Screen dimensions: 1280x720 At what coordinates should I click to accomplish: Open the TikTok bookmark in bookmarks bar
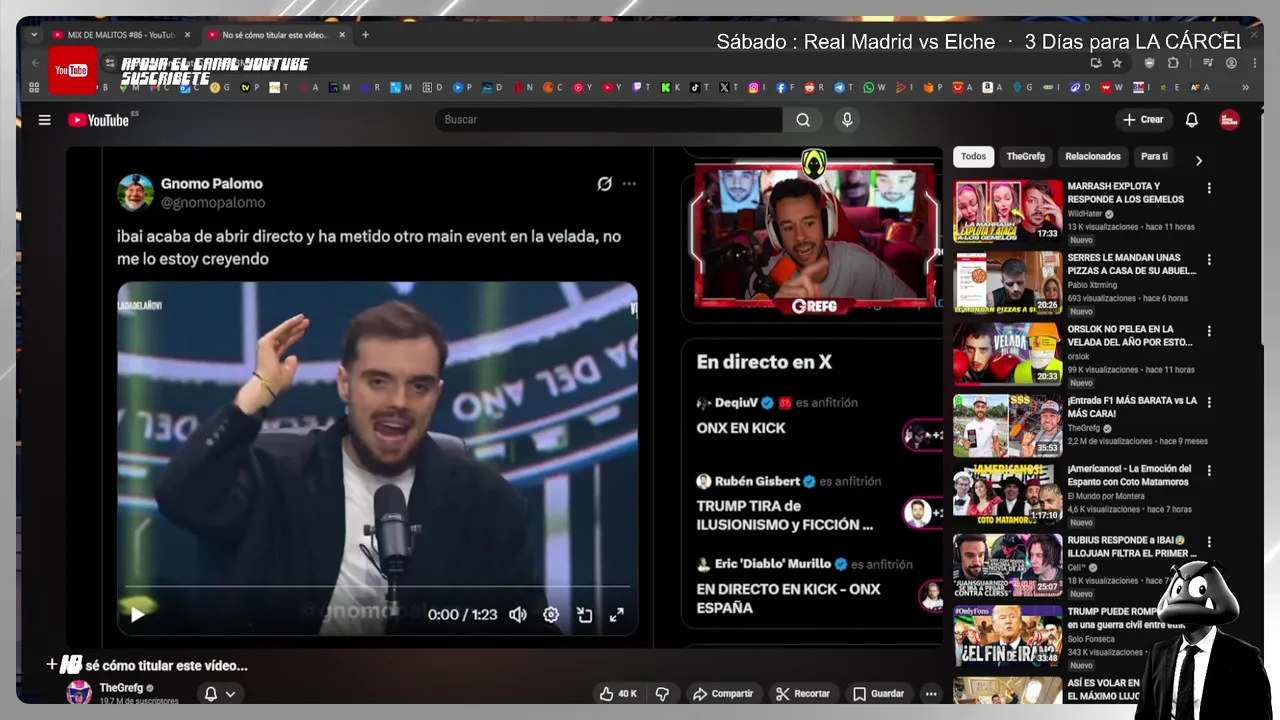point(697,88)
